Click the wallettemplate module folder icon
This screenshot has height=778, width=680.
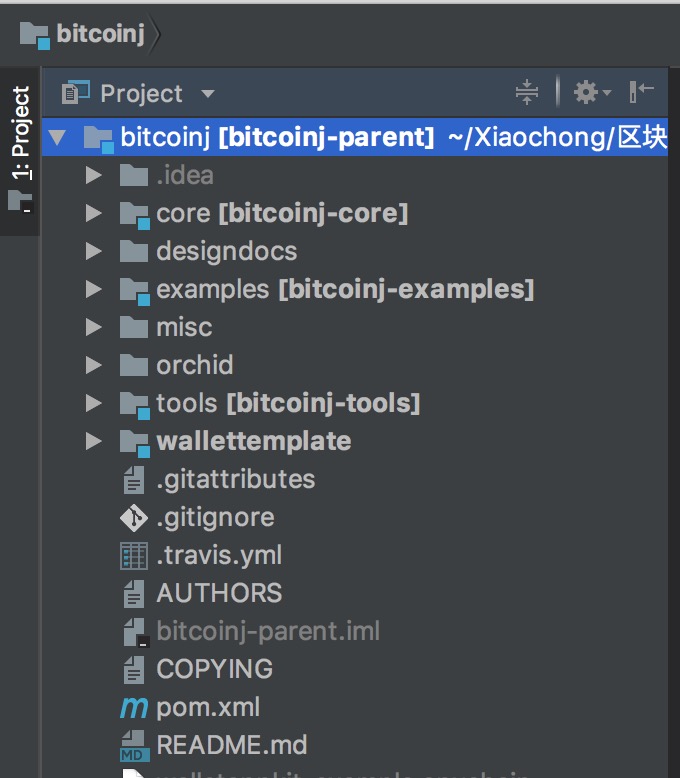(x=133, y=441)
